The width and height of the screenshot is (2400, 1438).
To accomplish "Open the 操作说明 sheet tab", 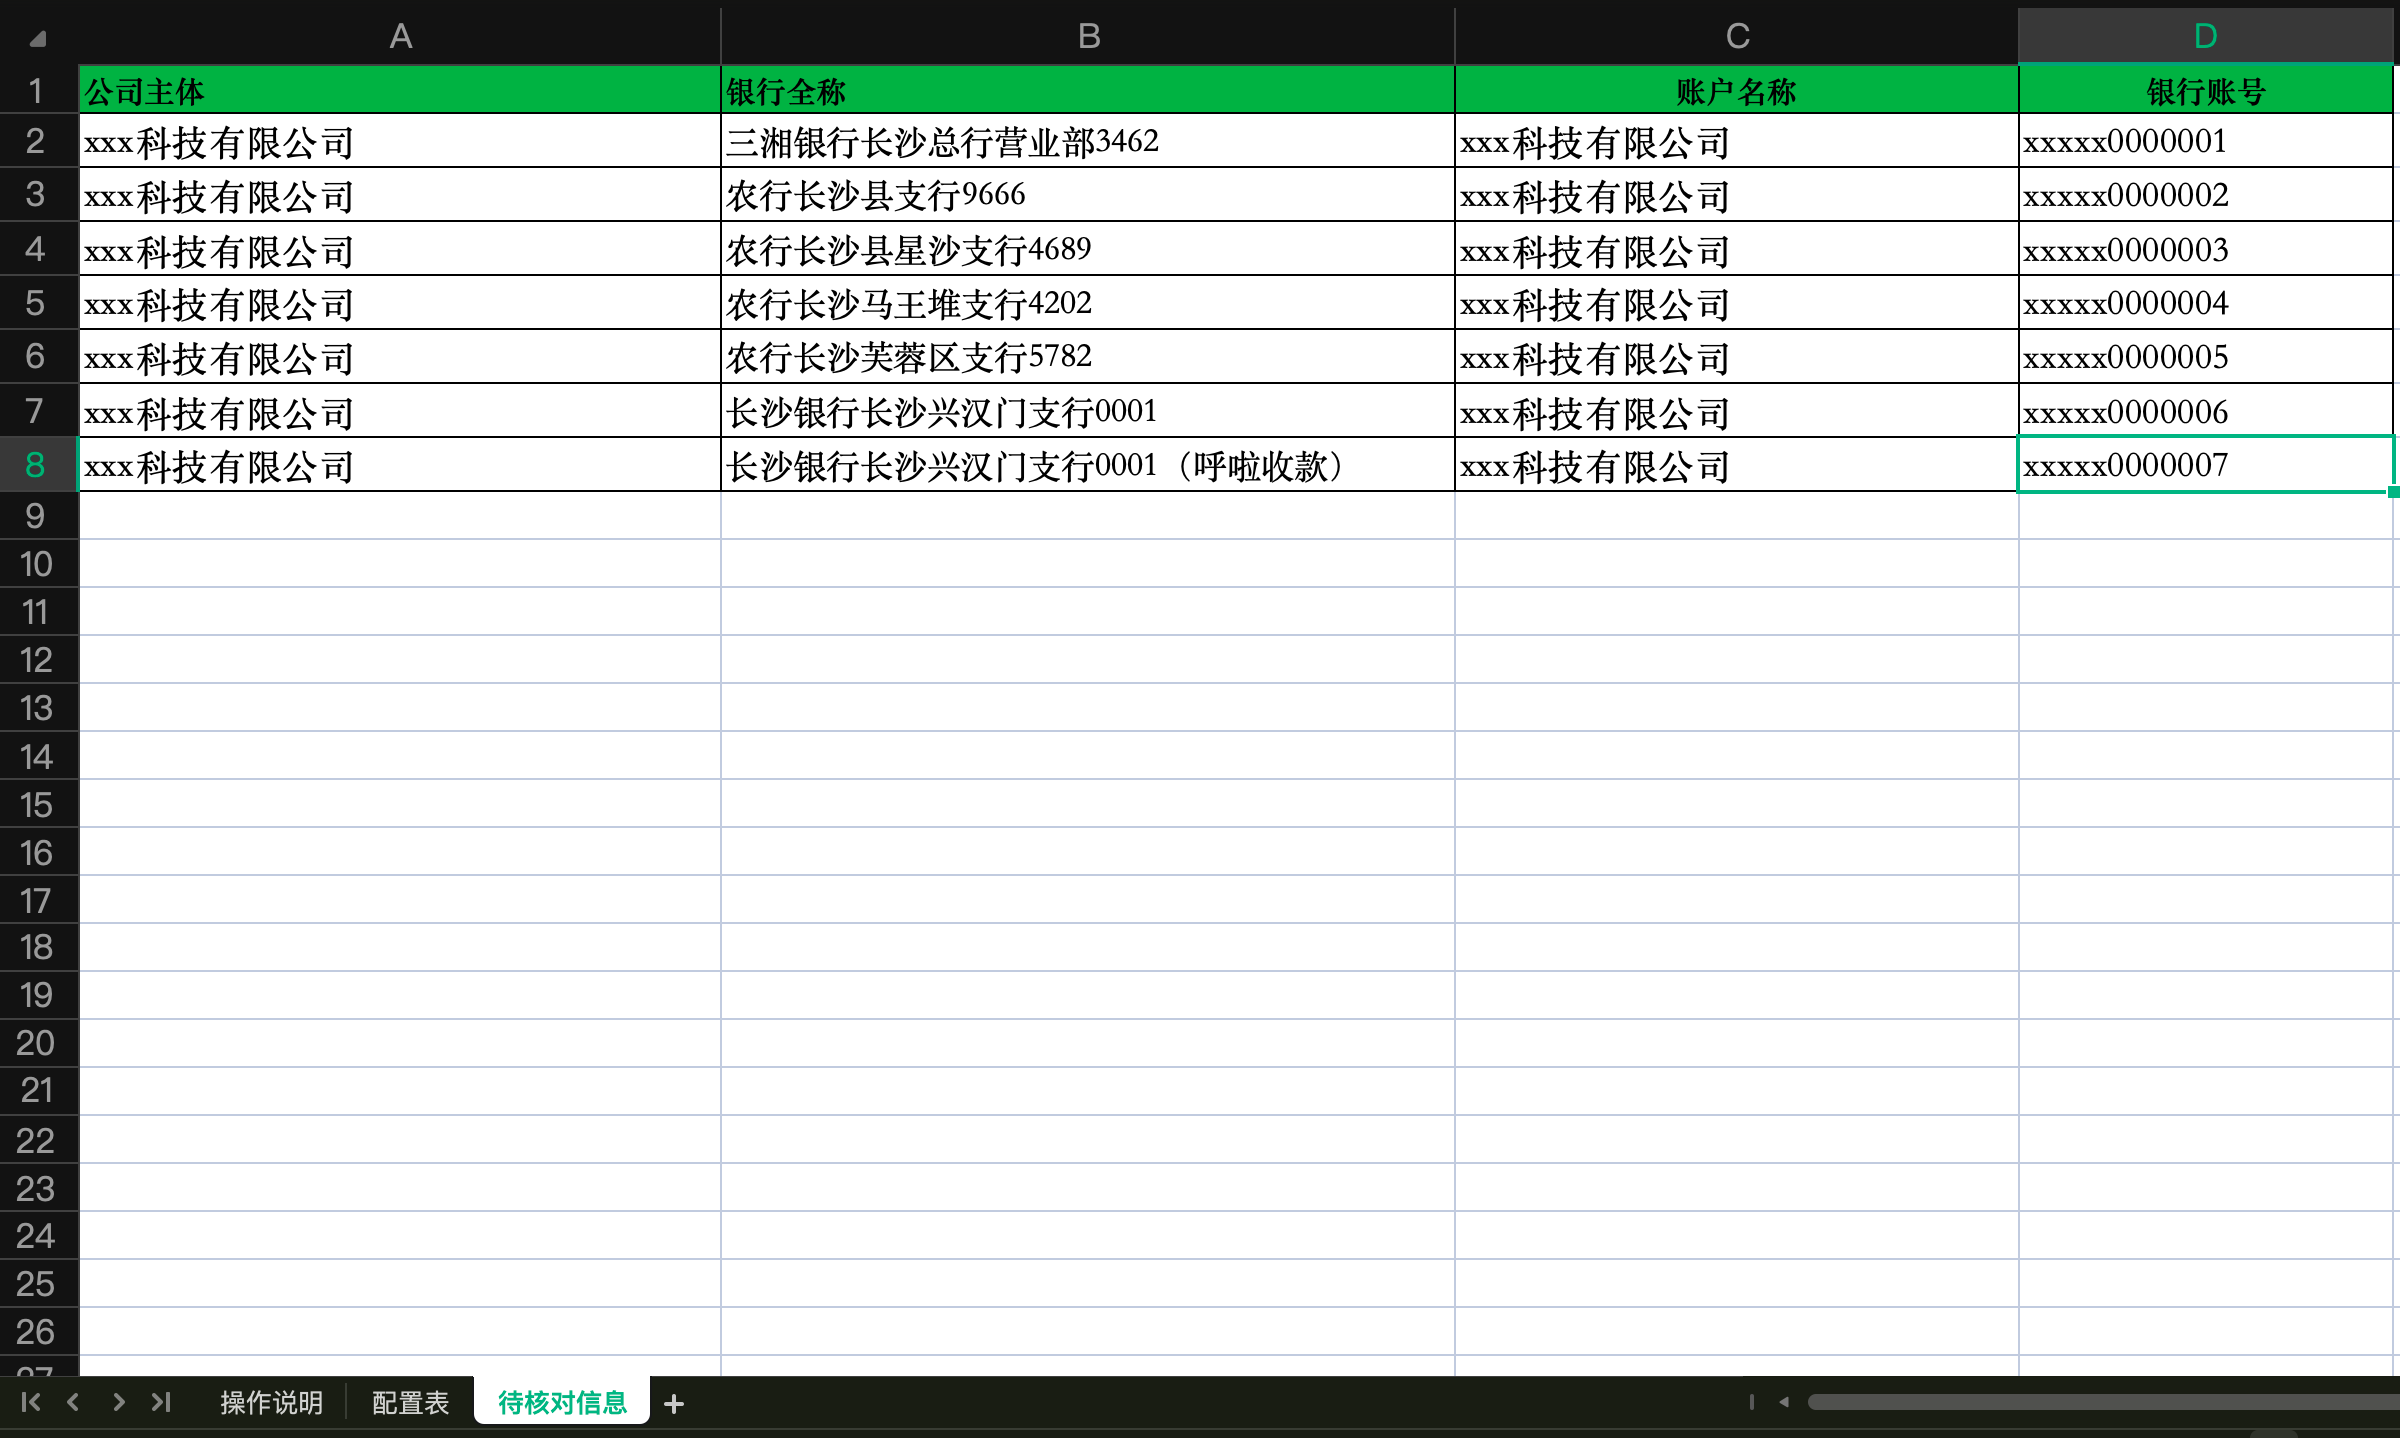I will tap(271, 1402).
